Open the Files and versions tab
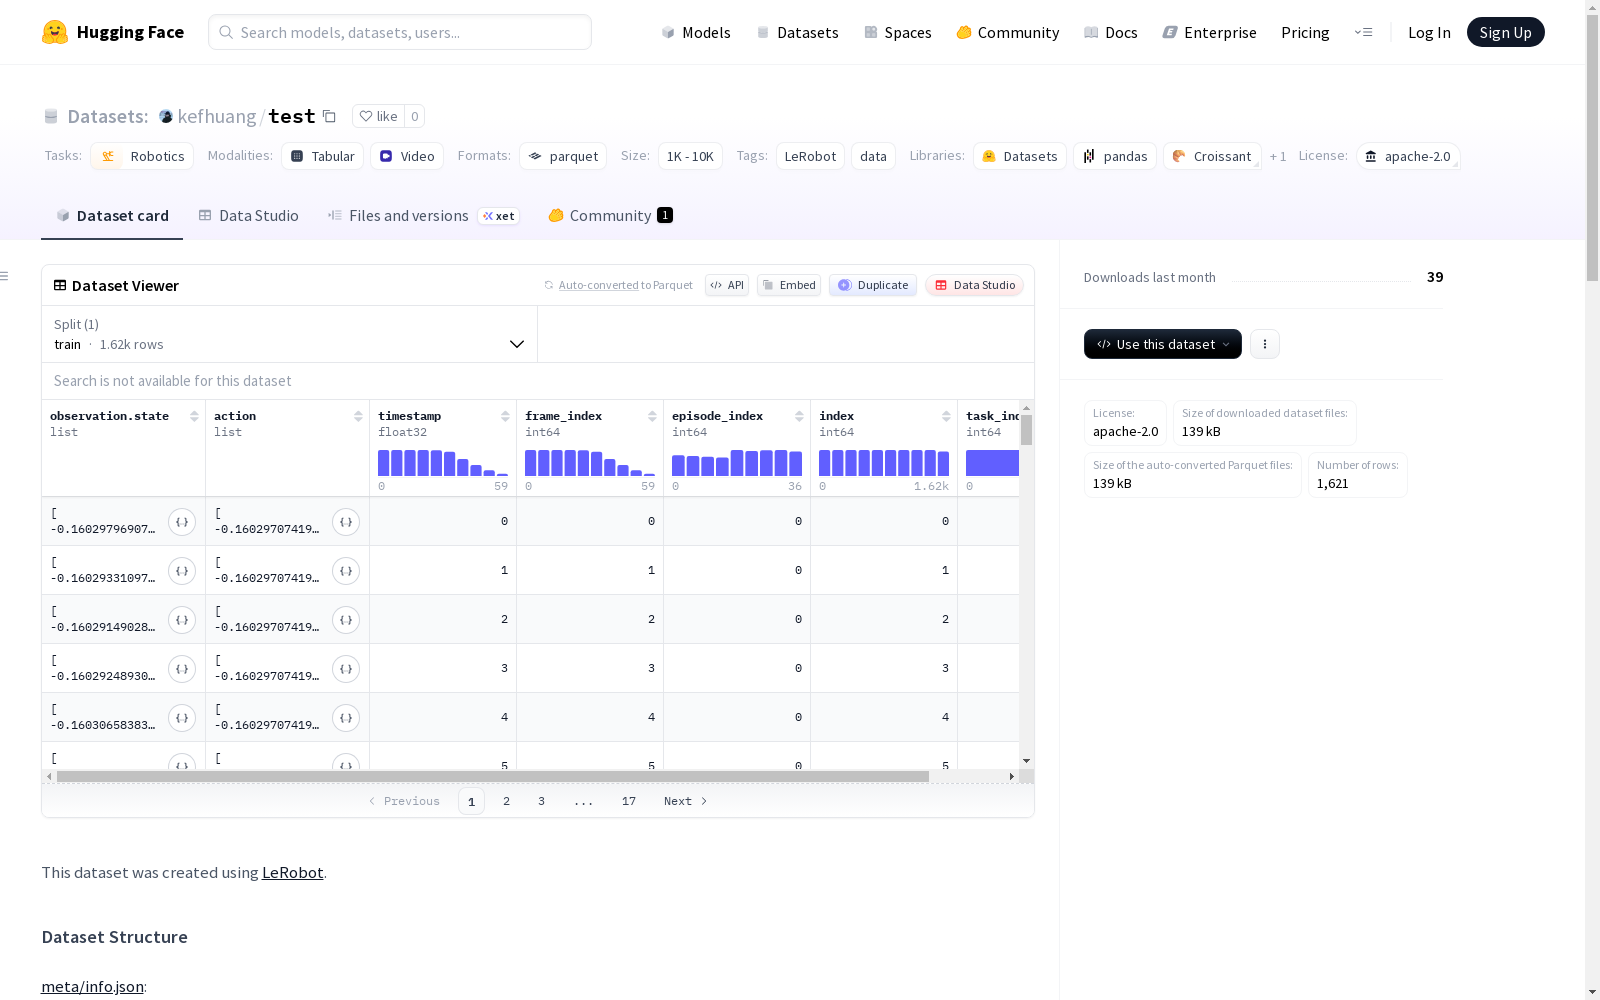 coord(423,216)
